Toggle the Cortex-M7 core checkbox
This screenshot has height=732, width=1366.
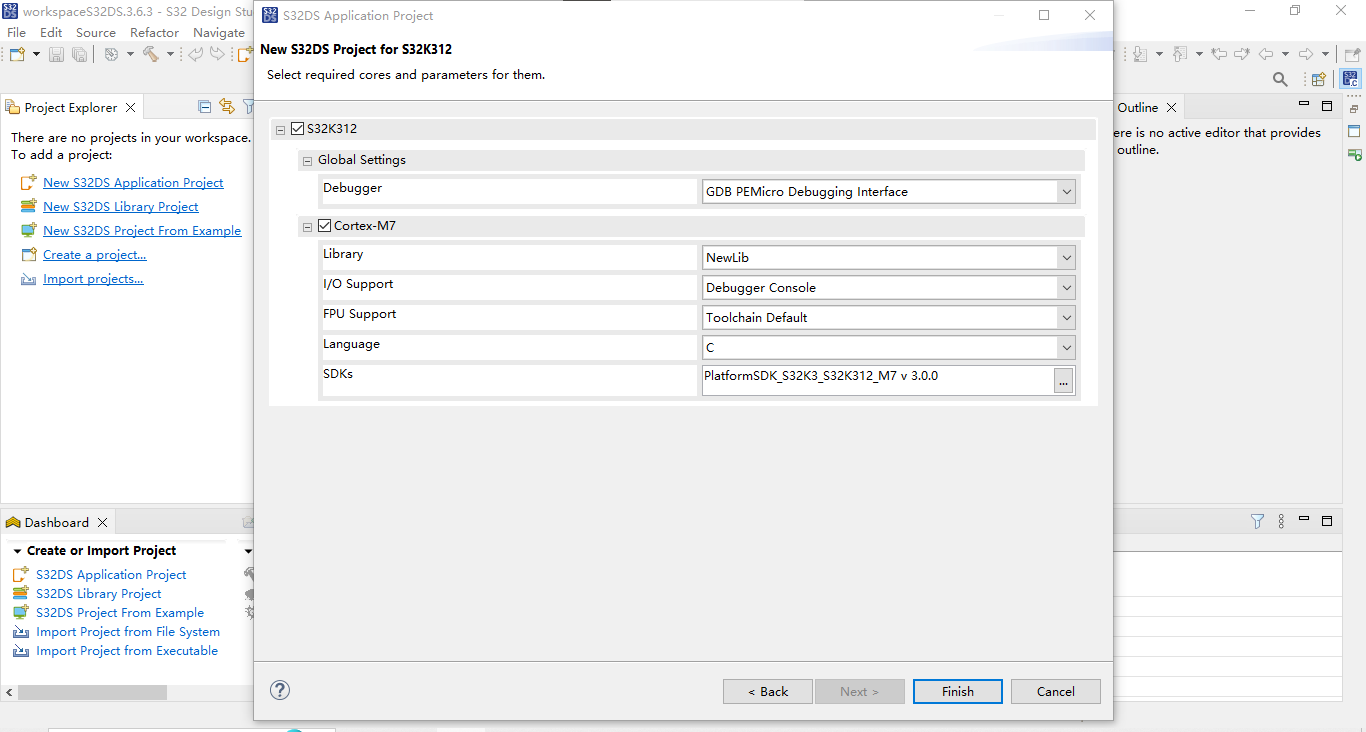click(x=324, y=226)
